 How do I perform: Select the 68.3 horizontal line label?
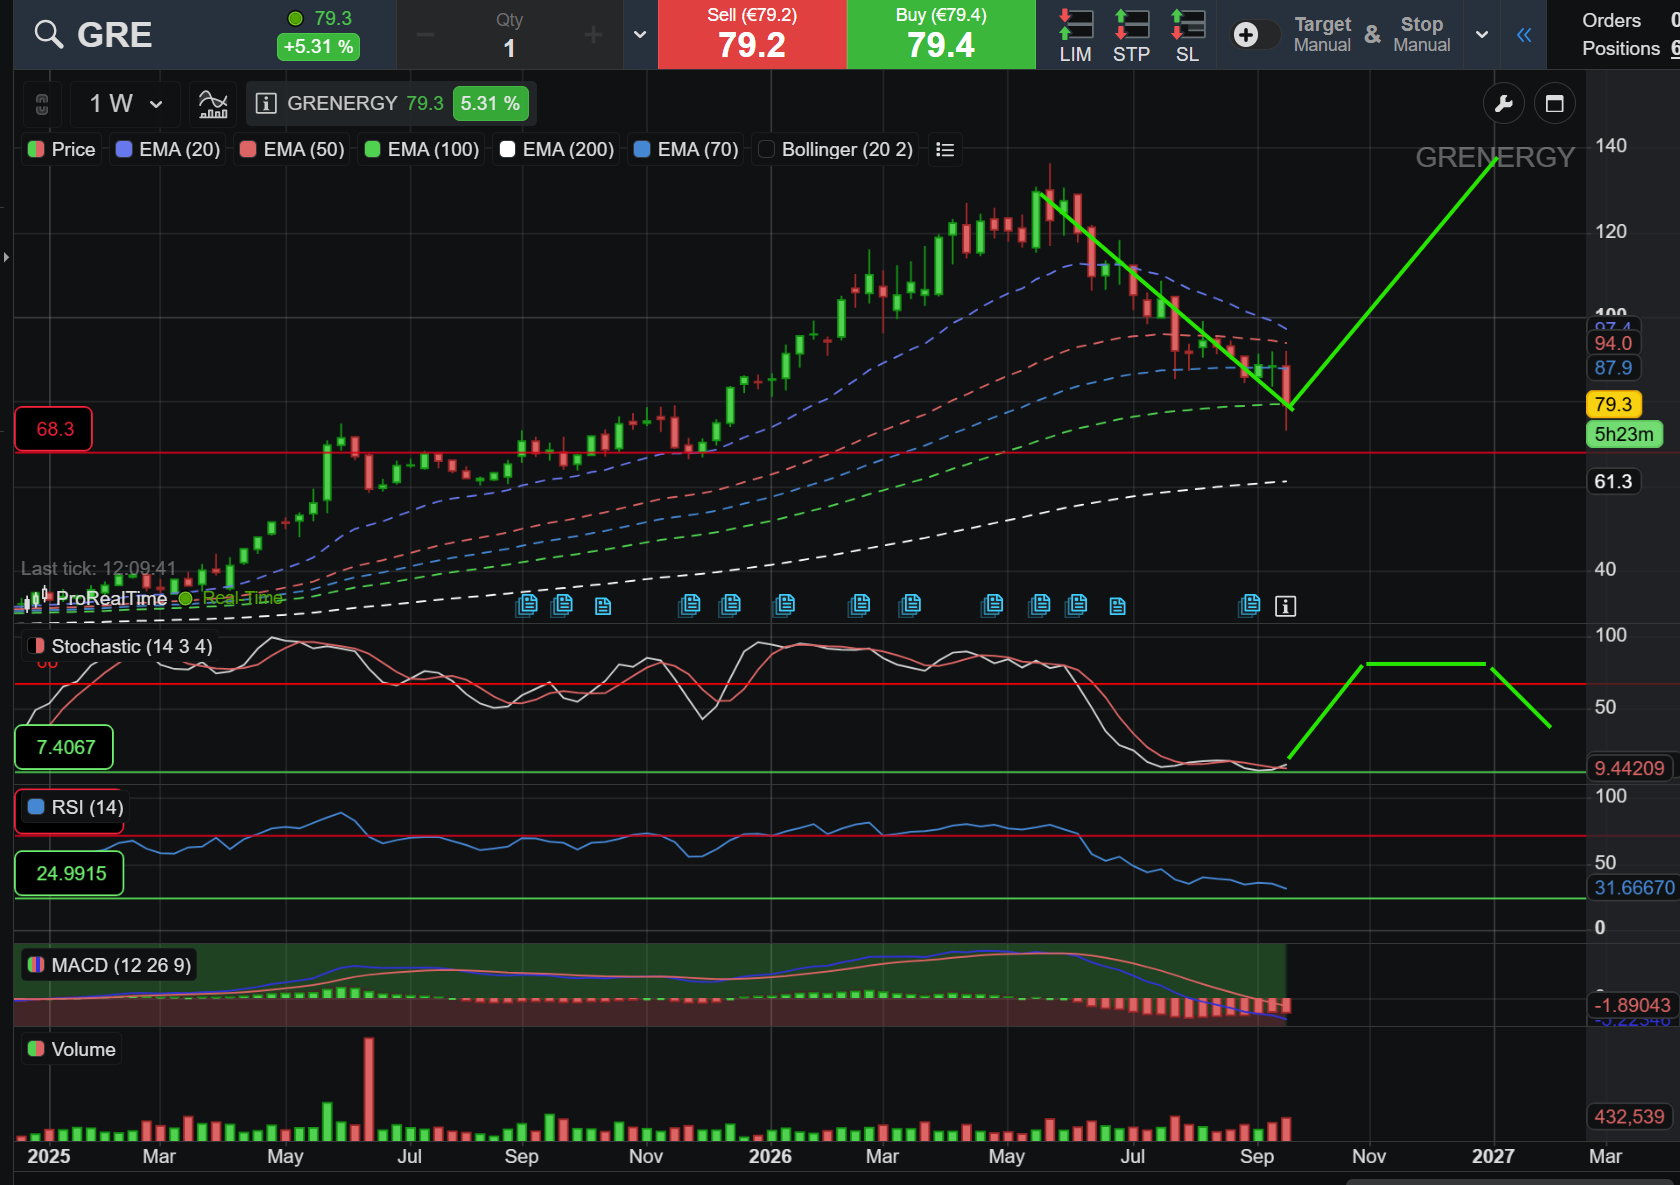click(x=54, y=429)
